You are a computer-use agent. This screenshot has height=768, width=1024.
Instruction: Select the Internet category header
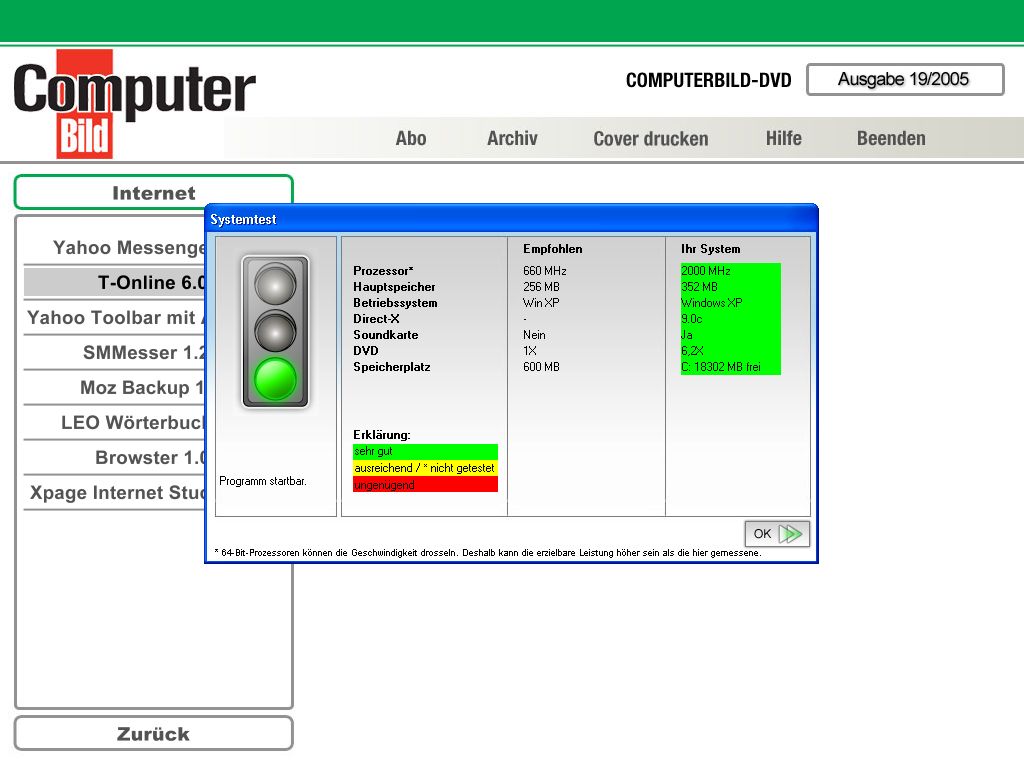[x=153, y=193]
